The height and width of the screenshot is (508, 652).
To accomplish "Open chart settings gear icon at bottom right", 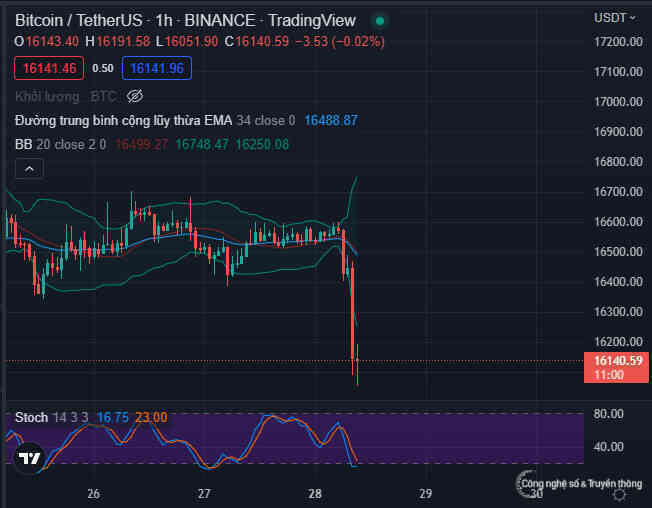I will pyautogui.click(x=620, y=495).
